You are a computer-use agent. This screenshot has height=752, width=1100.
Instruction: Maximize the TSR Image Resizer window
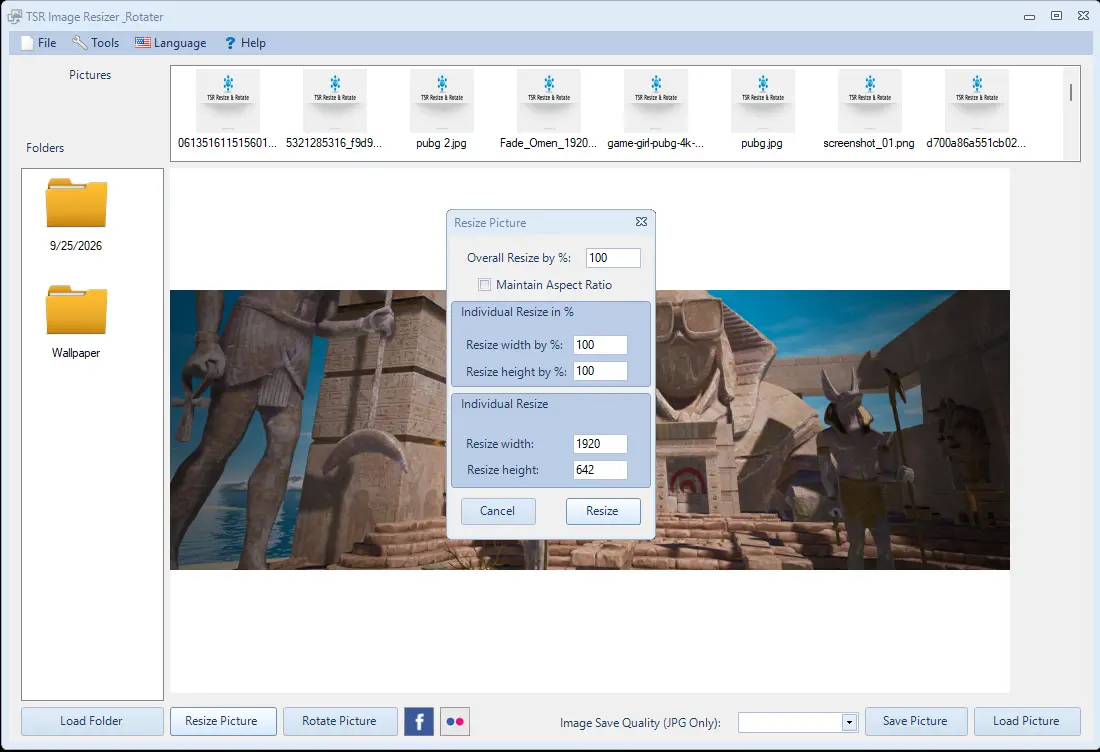pos(1057,15)
